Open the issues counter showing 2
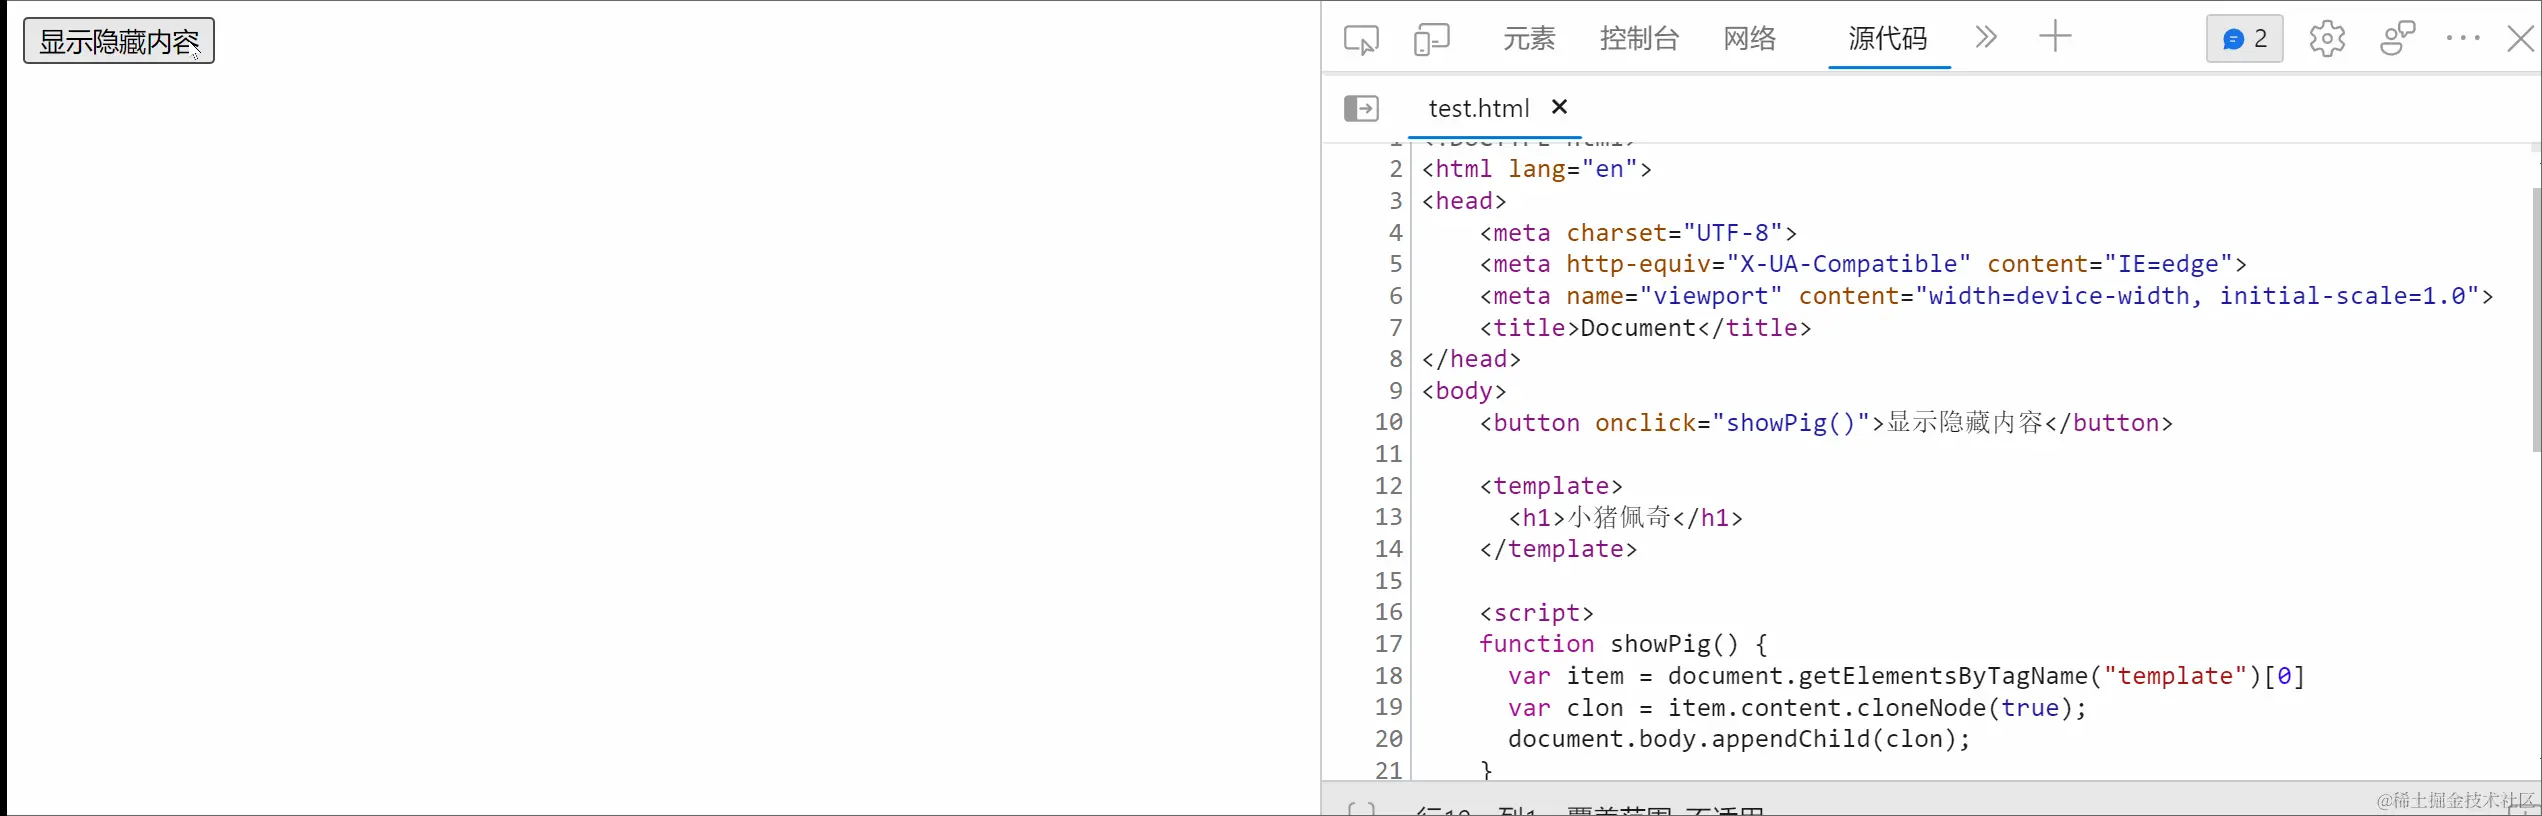2542x816 pixels. pyautogui.click(x=2244, y=39)
